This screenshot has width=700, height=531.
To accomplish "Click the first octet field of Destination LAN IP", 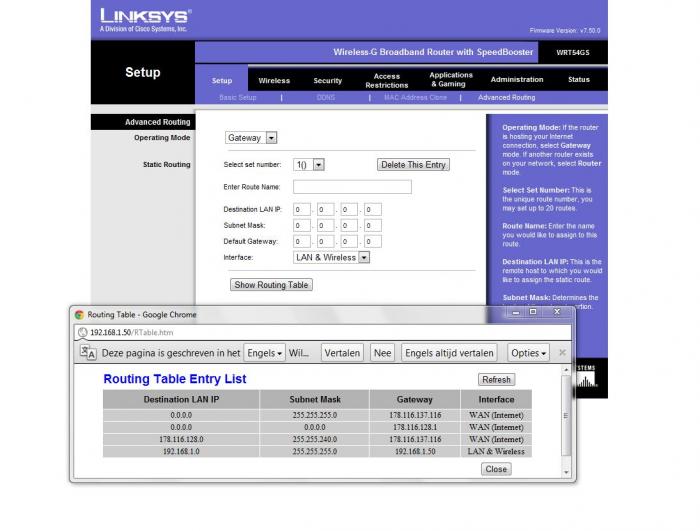I will click(302, 209).
